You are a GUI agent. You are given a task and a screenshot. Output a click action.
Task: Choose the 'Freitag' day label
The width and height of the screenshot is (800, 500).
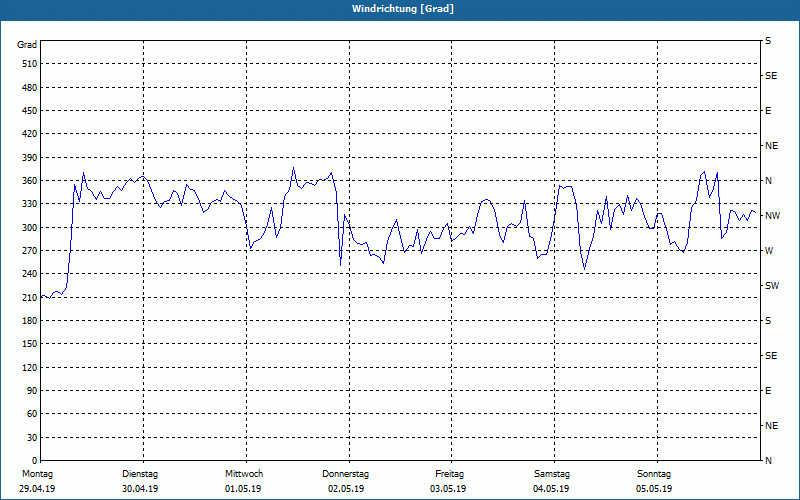coord(449,474)
